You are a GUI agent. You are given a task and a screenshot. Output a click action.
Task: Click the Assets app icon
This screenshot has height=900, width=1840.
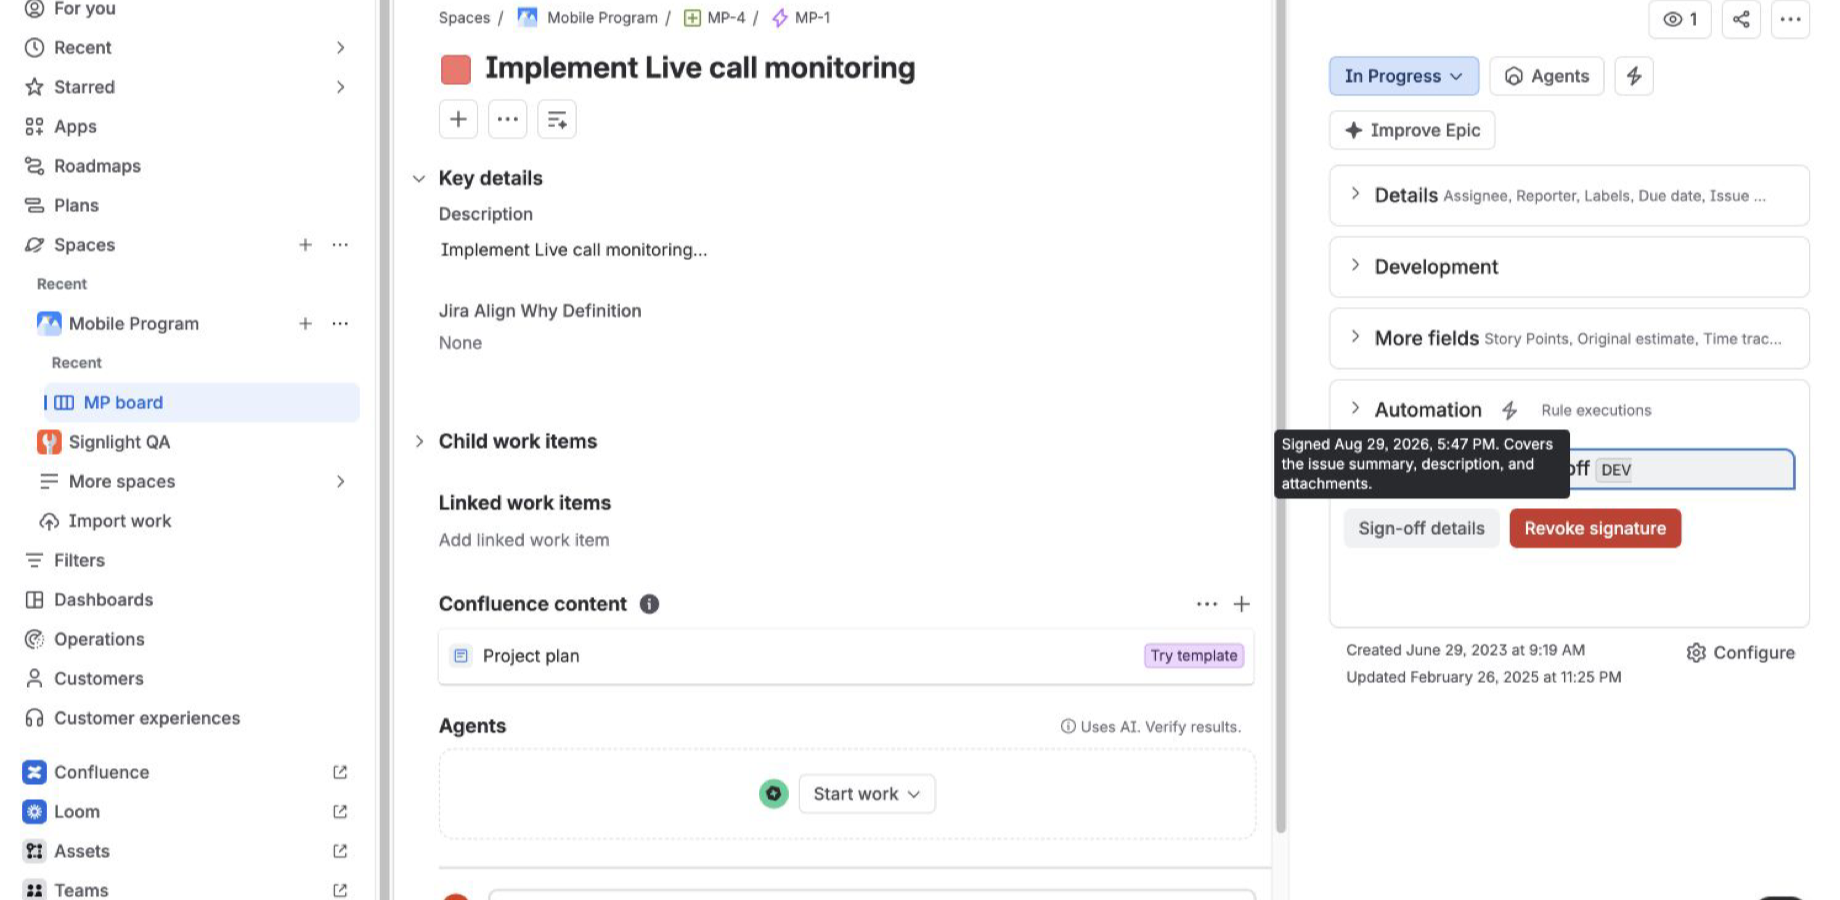click(x=35, y=852)
